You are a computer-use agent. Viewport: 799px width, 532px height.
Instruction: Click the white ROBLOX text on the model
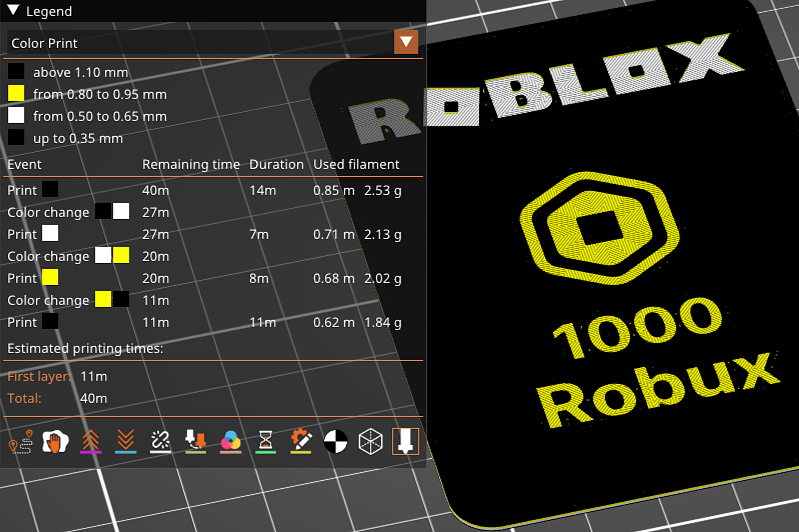pos(545,88)
